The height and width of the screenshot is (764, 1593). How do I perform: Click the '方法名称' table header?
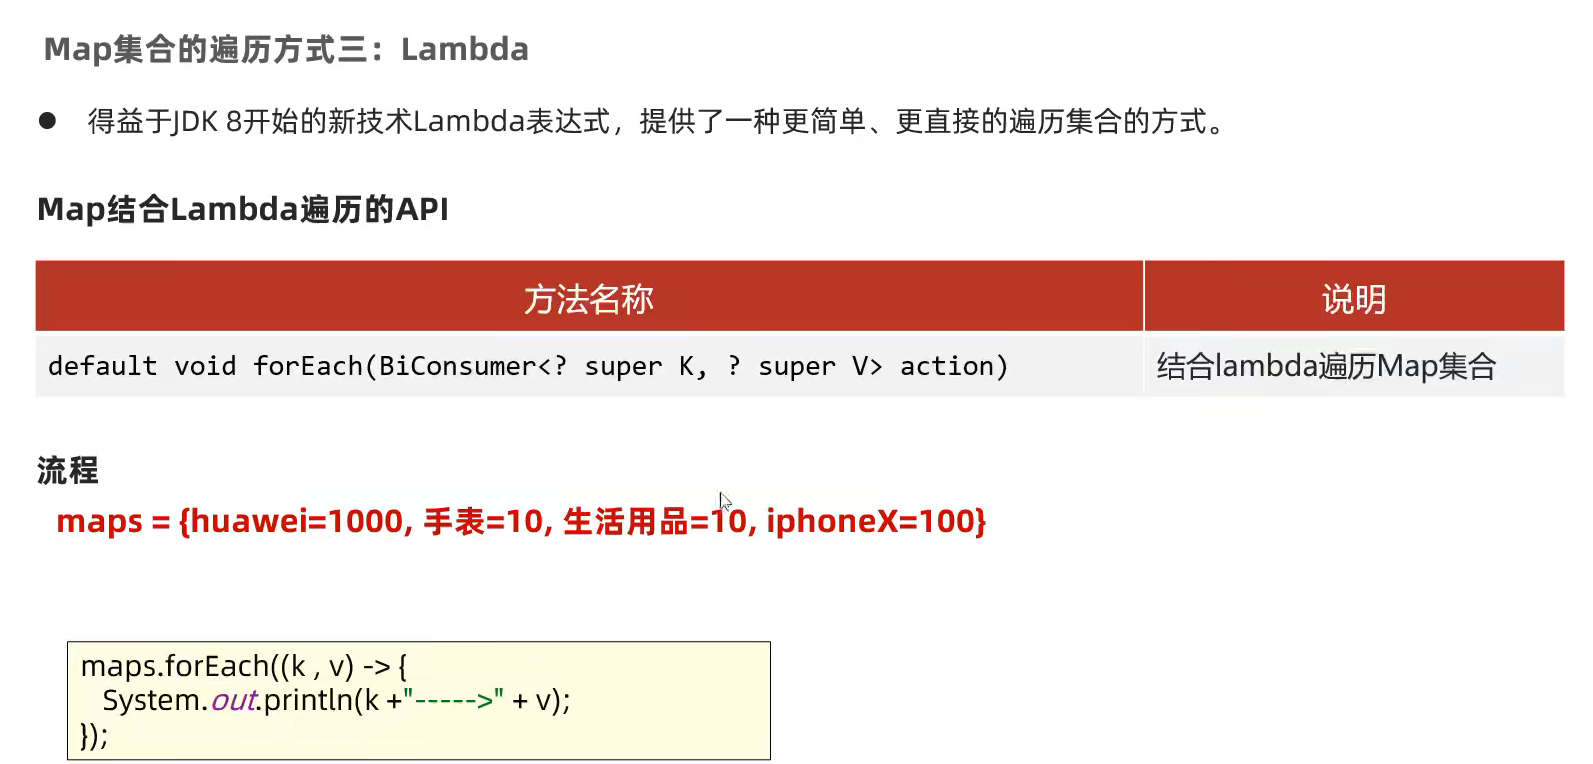coord(589,298)
